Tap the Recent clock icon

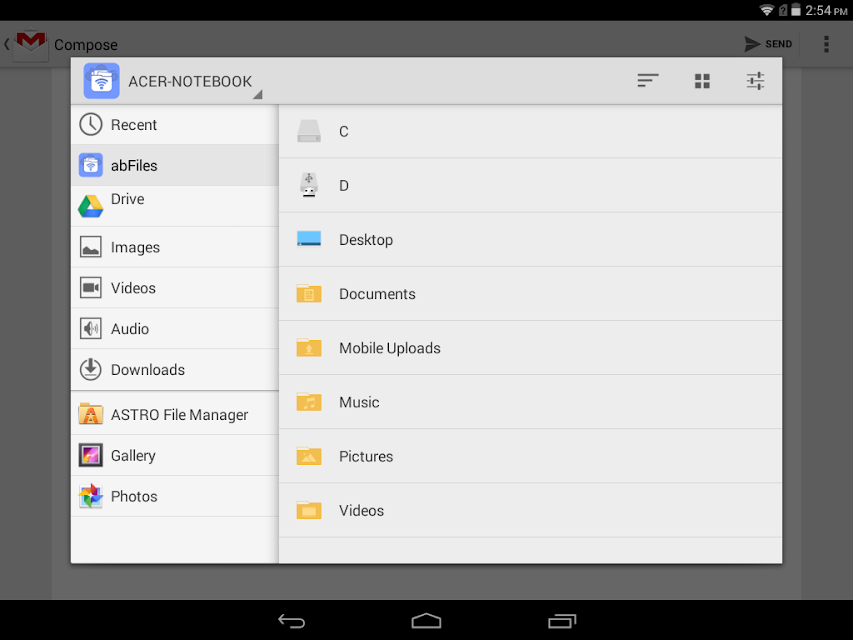click(x=90, y=125)
